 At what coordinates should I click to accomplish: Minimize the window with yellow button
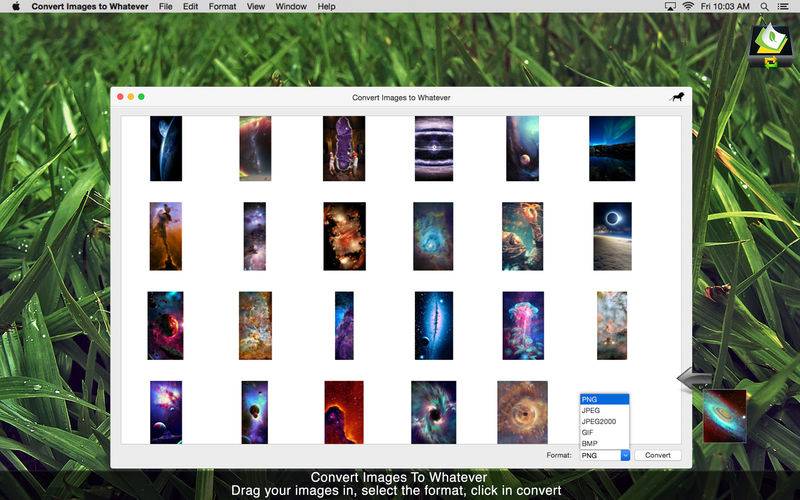click(131, 97)
